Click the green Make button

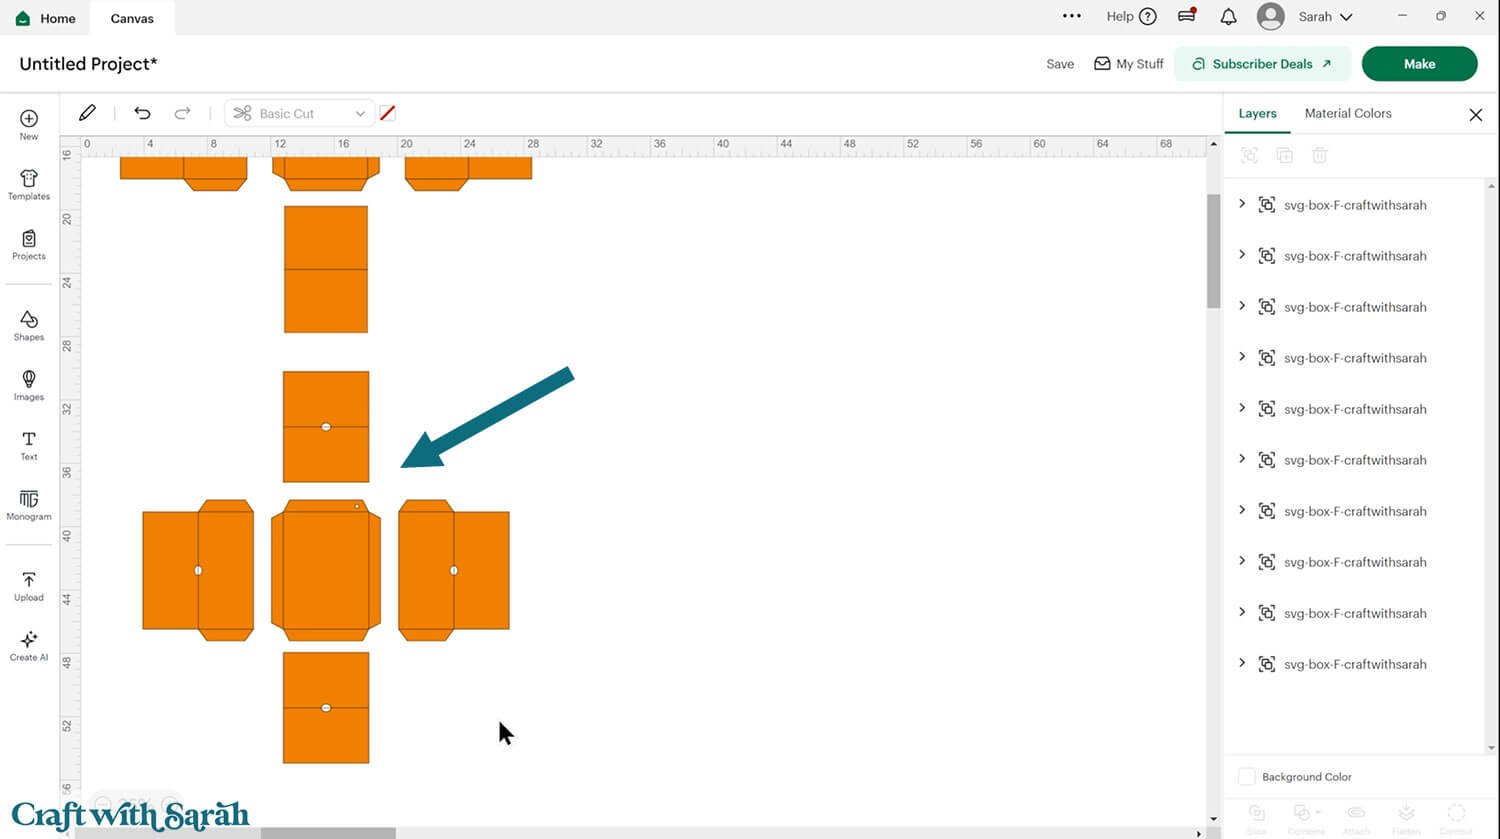(1419, 64)
